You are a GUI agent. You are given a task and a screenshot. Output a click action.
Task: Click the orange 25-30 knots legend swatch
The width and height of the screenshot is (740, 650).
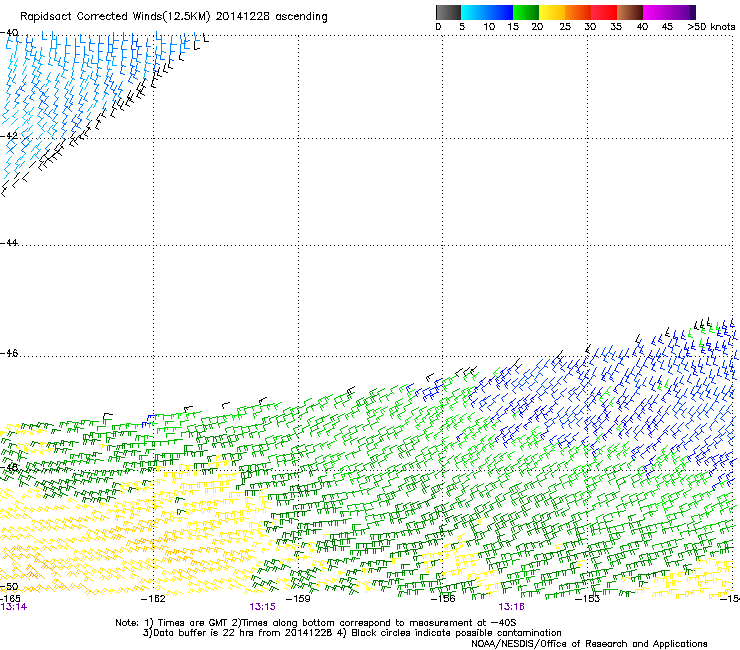click(578, 12)
